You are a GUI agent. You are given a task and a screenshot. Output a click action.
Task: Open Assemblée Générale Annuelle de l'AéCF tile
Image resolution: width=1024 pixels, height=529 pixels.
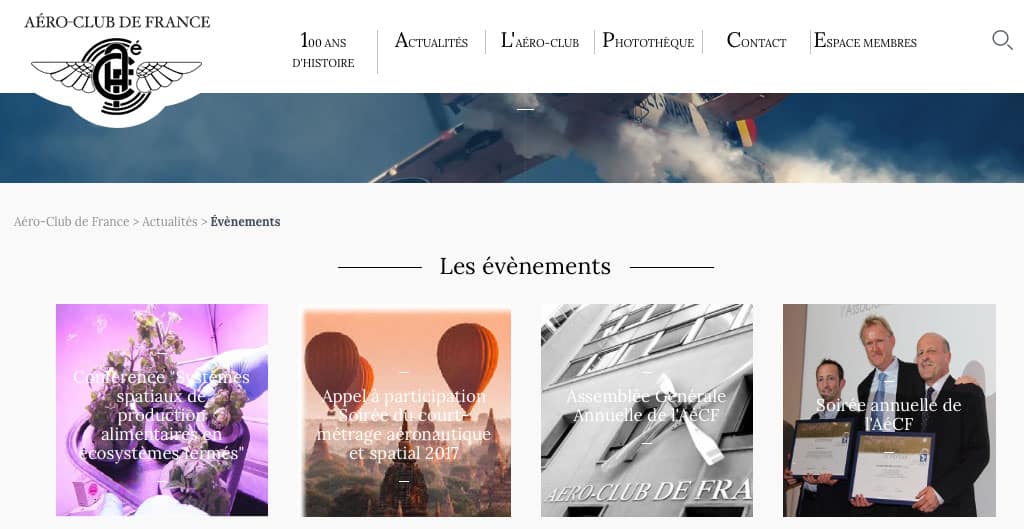point(647,410)
